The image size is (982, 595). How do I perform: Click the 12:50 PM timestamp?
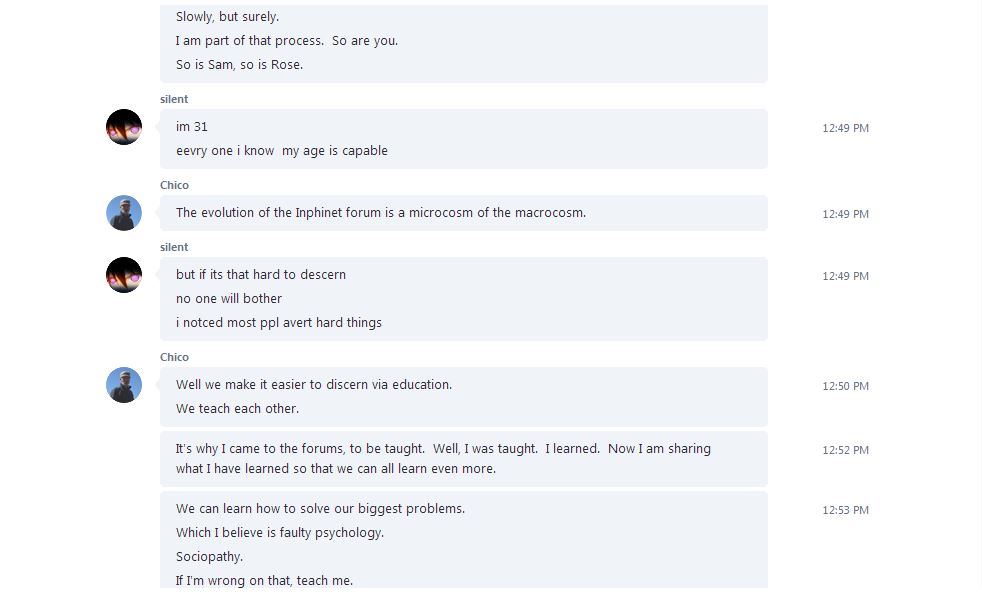[x=845, y=386]
